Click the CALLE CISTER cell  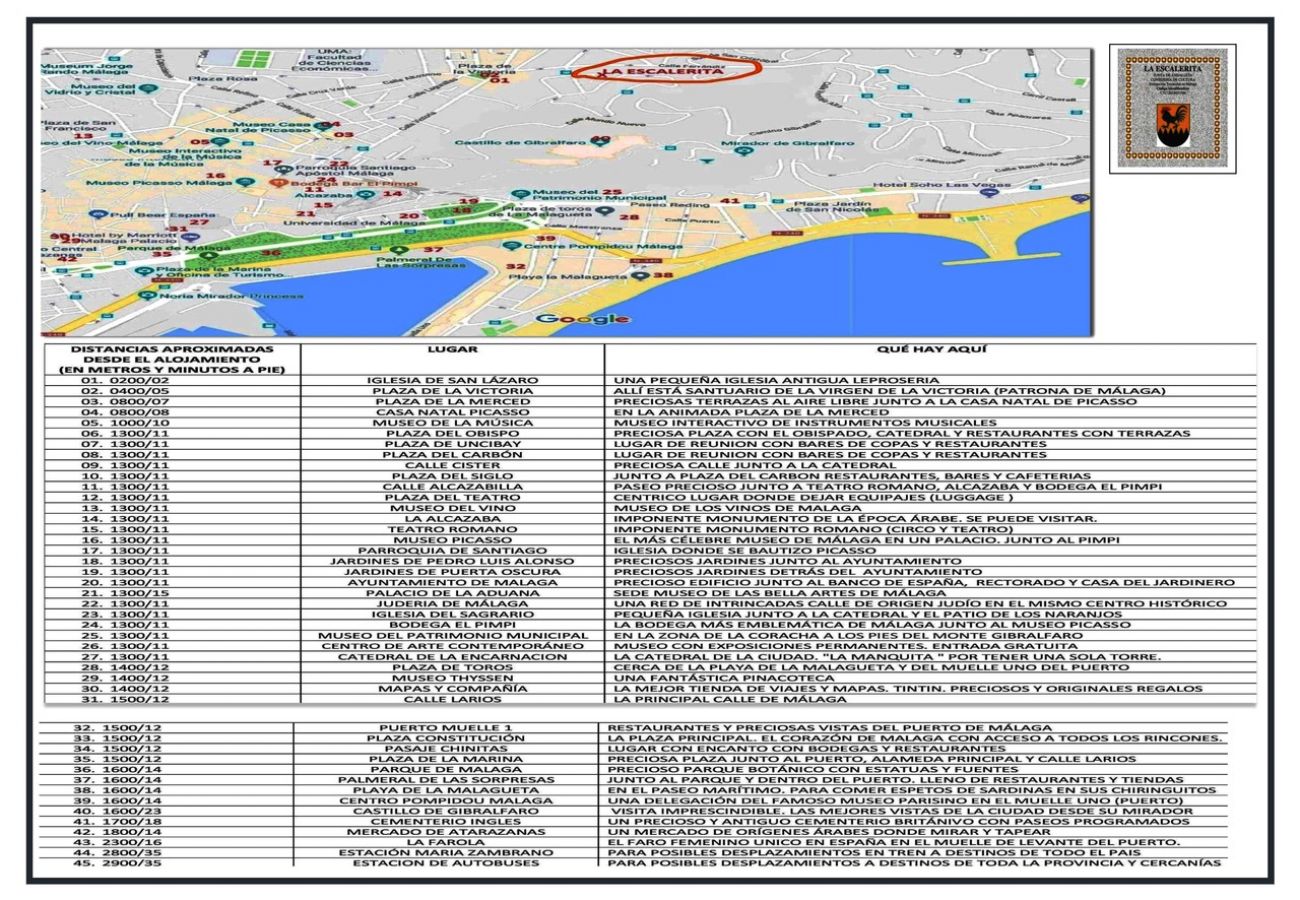(x=452, y=465)
